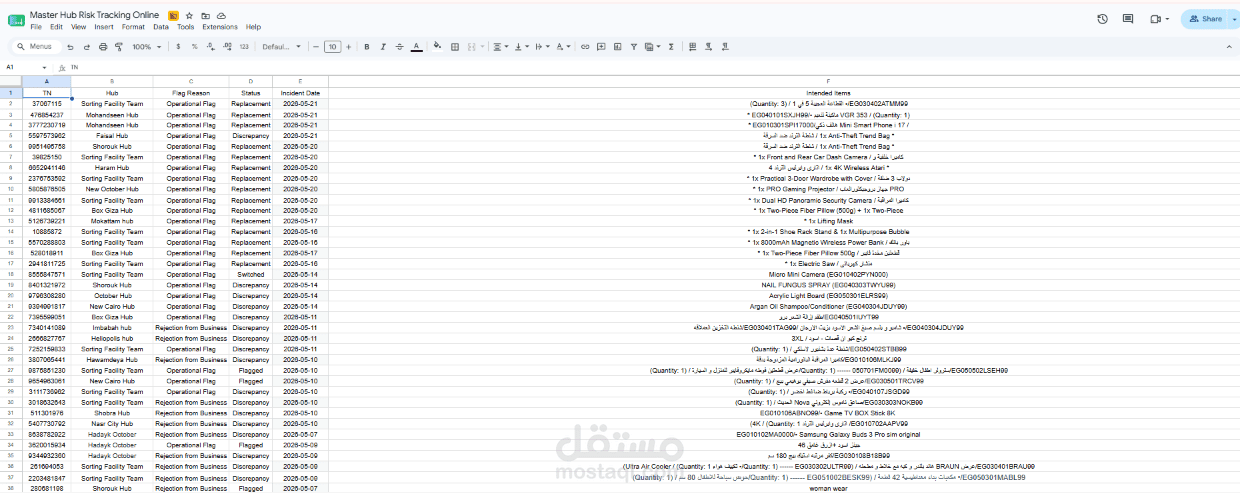The height and width of the screenshot is (493, 1240).
Task: Click the document title Master Hub Risk Tracking Online
Action: pyautogui.click(x=94, y=16)
